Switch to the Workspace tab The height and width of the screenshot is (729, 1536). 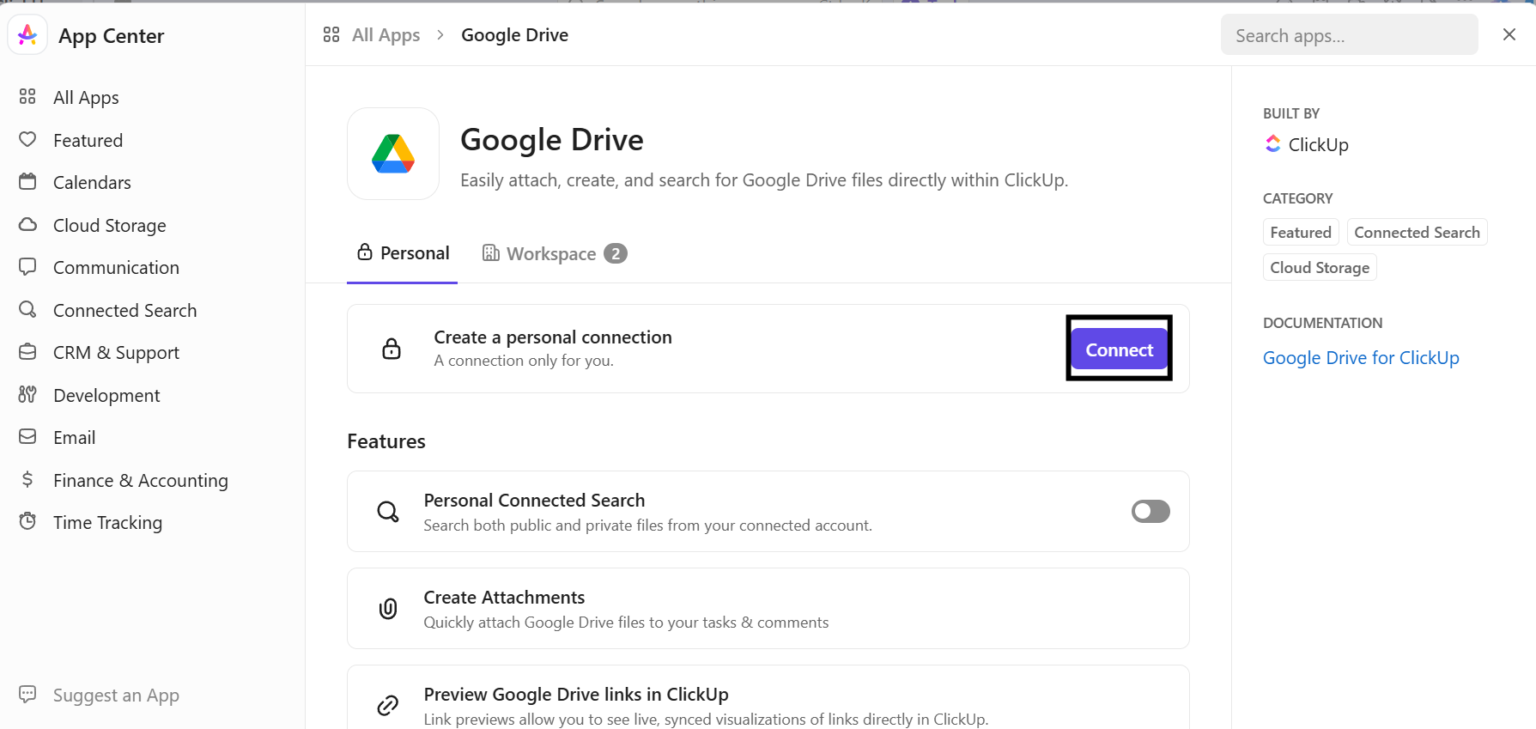[x=554, y=254]
